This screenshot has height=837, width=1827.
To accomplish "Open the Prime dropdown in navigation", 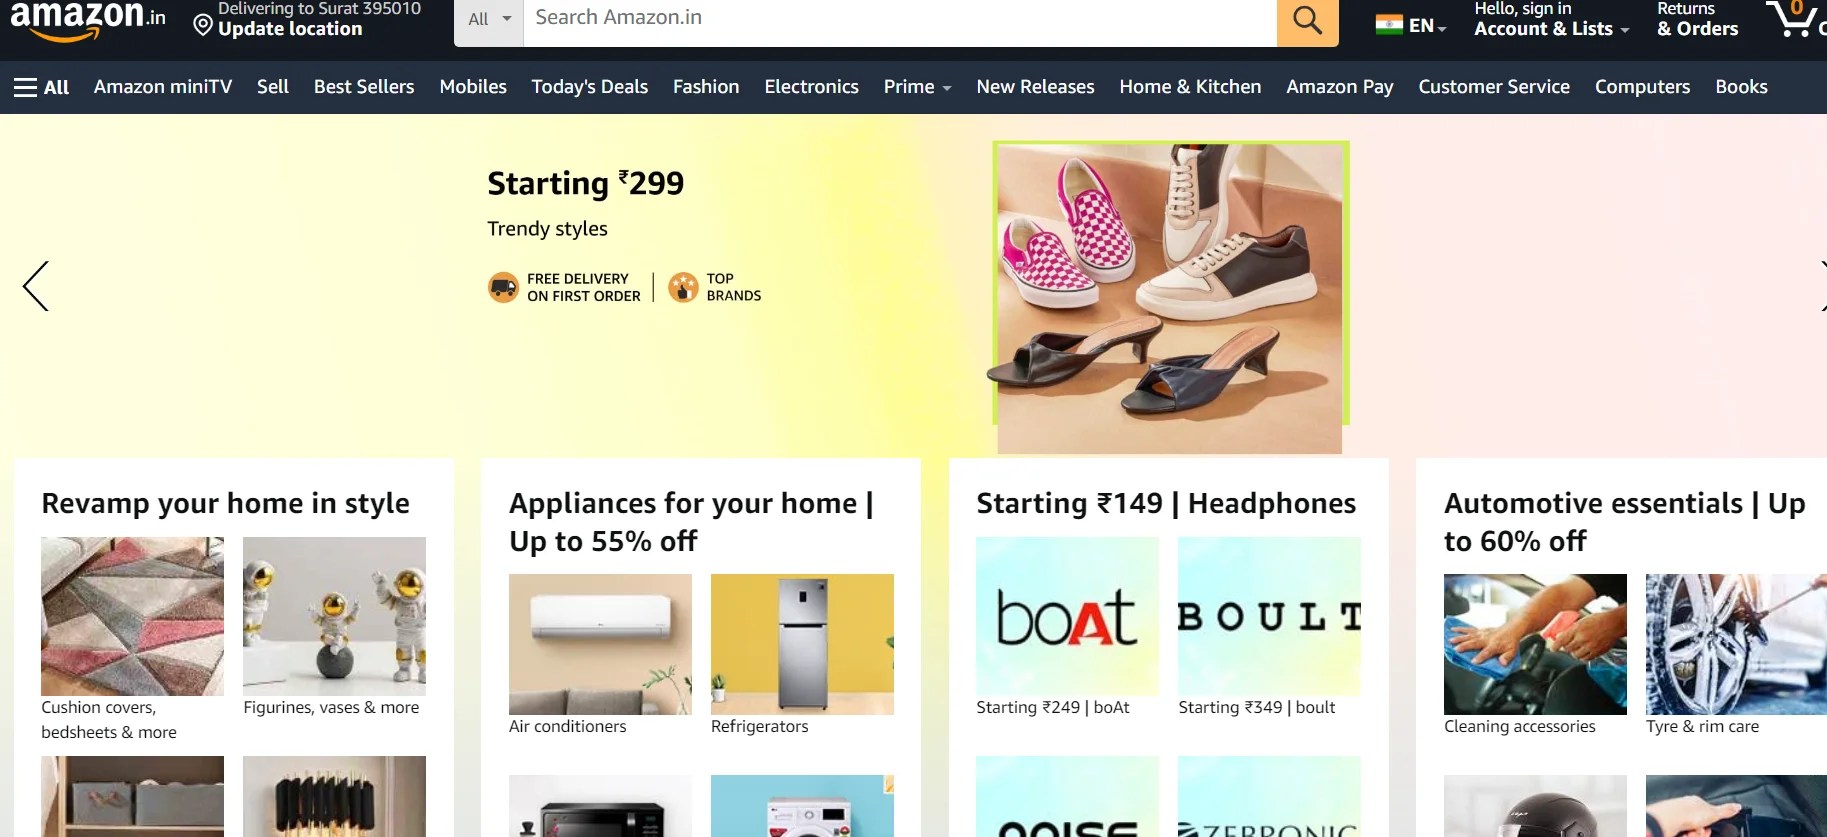I will click(917, 87).
